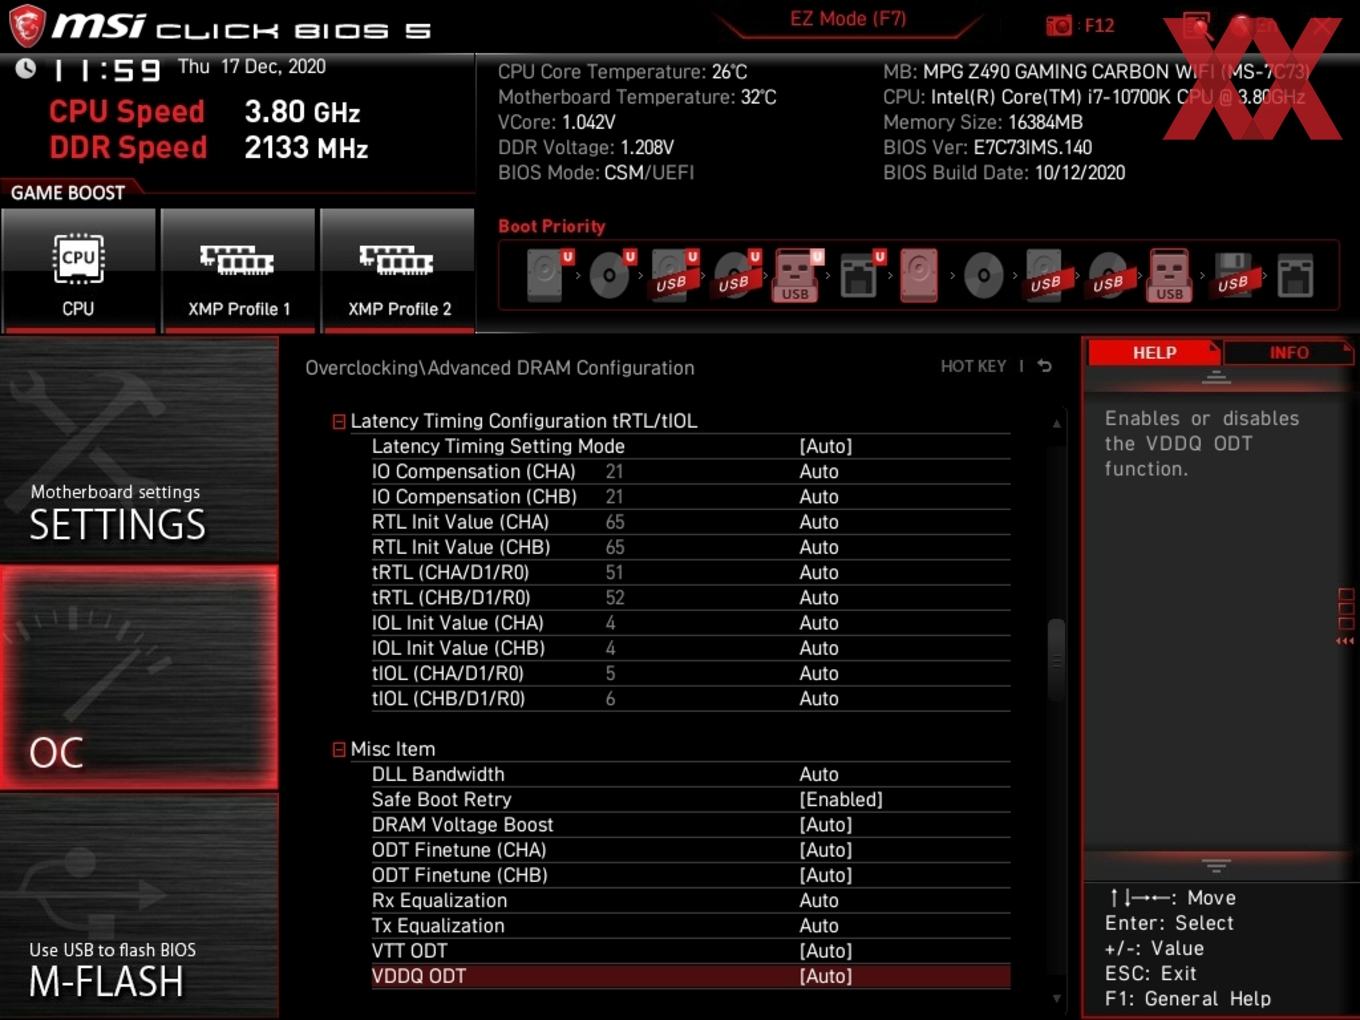Open ODT Finetune (CHA) [Auto] option
Image resolution: width=1360 pixels, height=1020 pixels.
click(825, 850)
